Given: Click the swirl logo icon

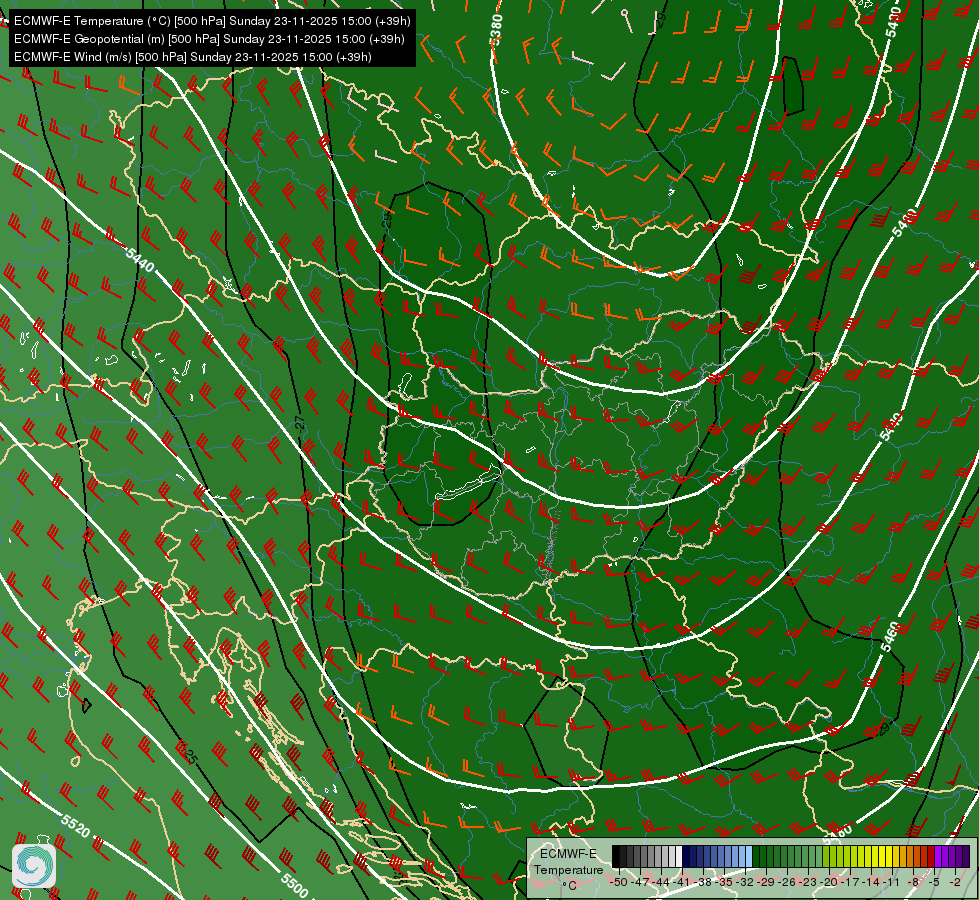Looking at the screenshot, I should pyautogui.click(x=33, y=866).
